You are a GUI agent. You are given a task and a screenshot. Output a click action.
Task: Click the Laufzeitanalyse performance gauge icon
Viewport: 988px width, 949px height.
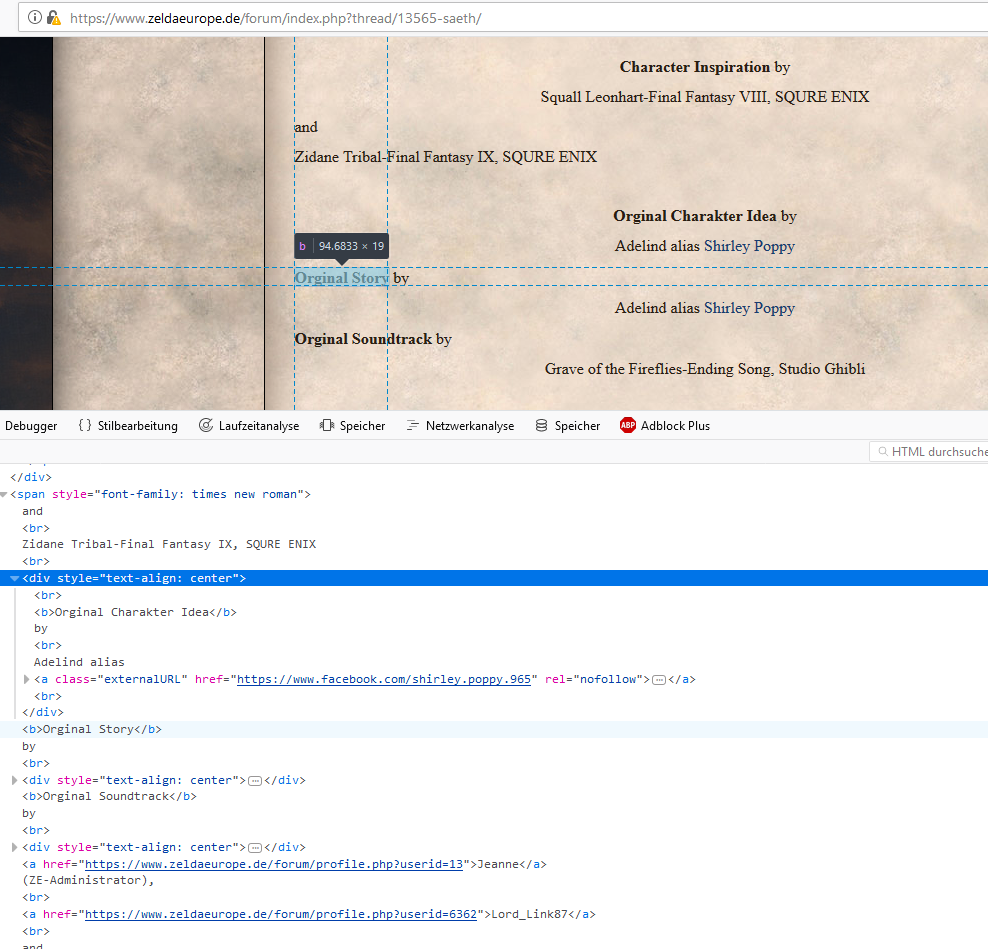[x=206, y=426]
